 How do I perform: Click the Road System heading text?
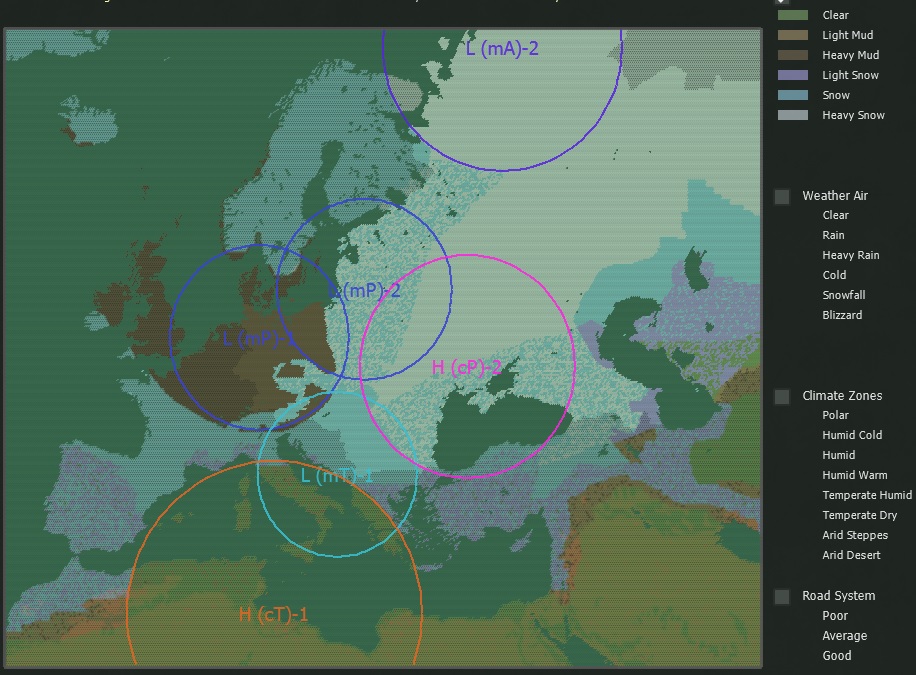[x=839, y=596]
